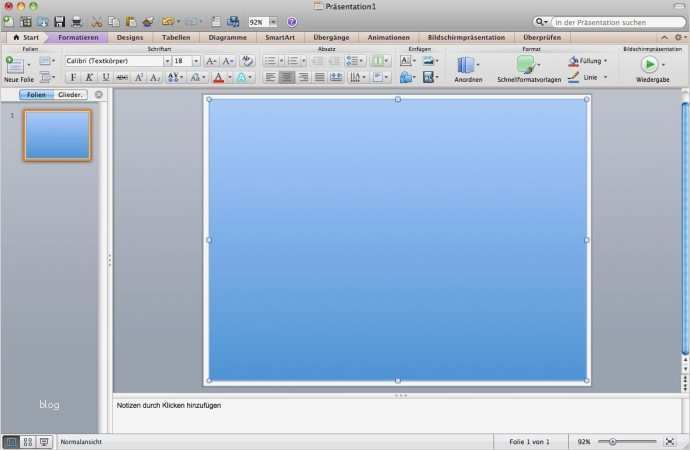Click the purple Help question mark icon
The height and width of the screenshot is (450, 690).
[292, 22]
